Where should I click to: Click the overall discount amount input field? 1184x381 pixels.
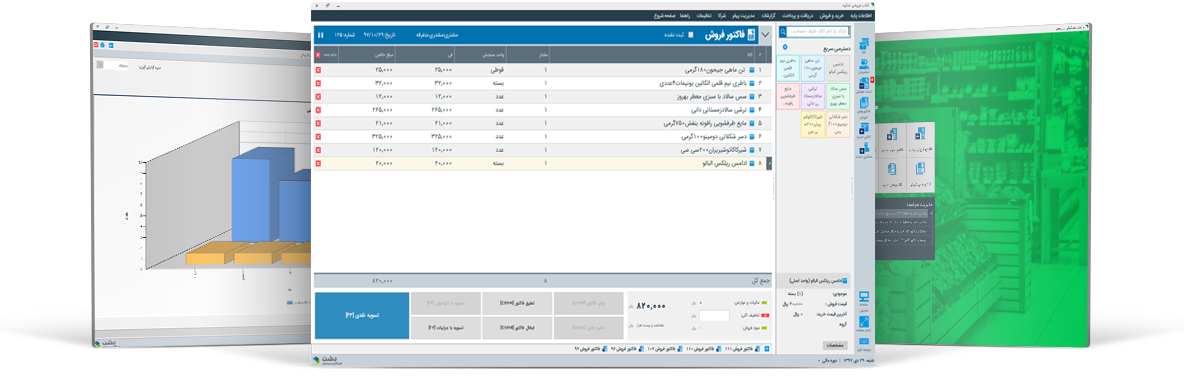(714, 315)
